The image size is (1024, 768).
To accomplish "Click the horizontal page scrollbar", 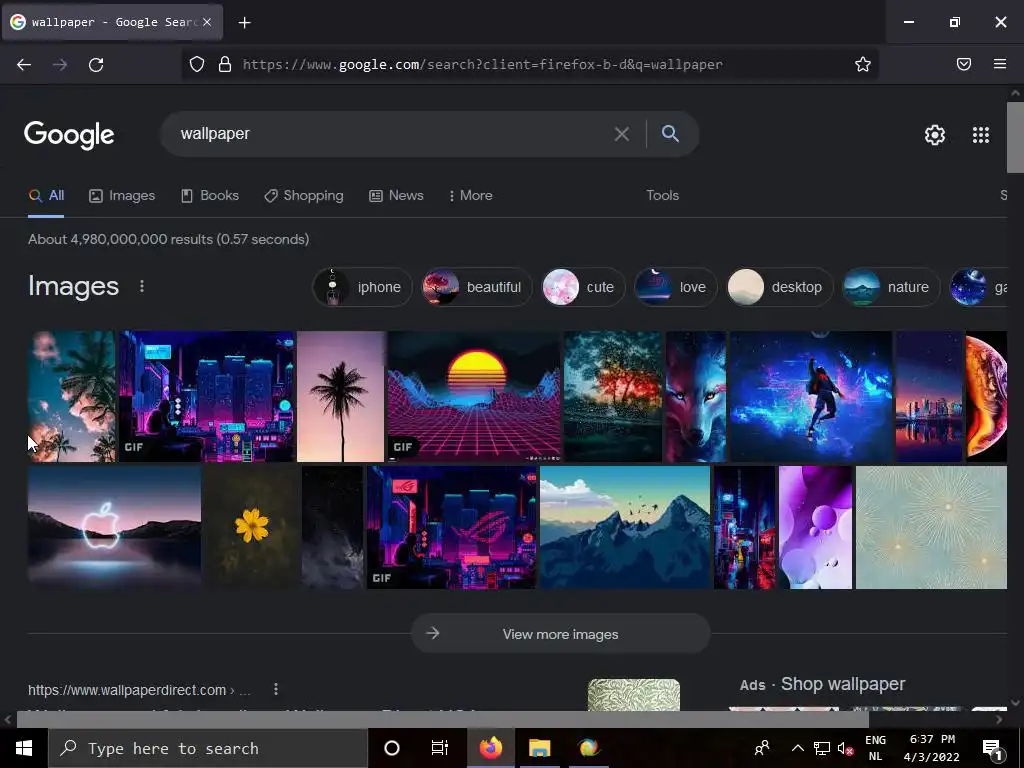I will pos(443,719).
